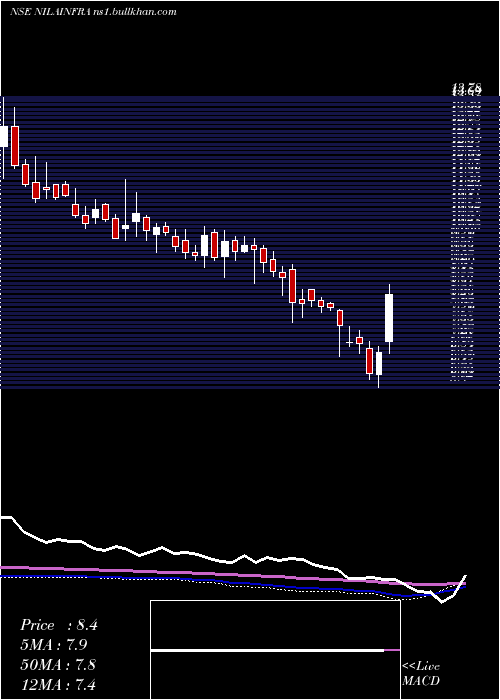Click the 'Price : 8.4' readout
The width and height of the screenshot is (500, 700).
pos(59,625)
